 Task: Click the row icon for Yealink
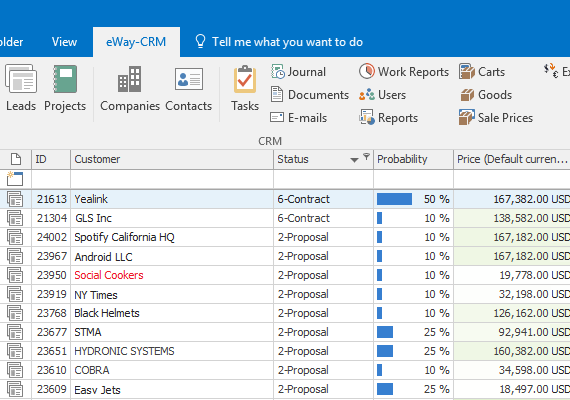pos(15,199)
